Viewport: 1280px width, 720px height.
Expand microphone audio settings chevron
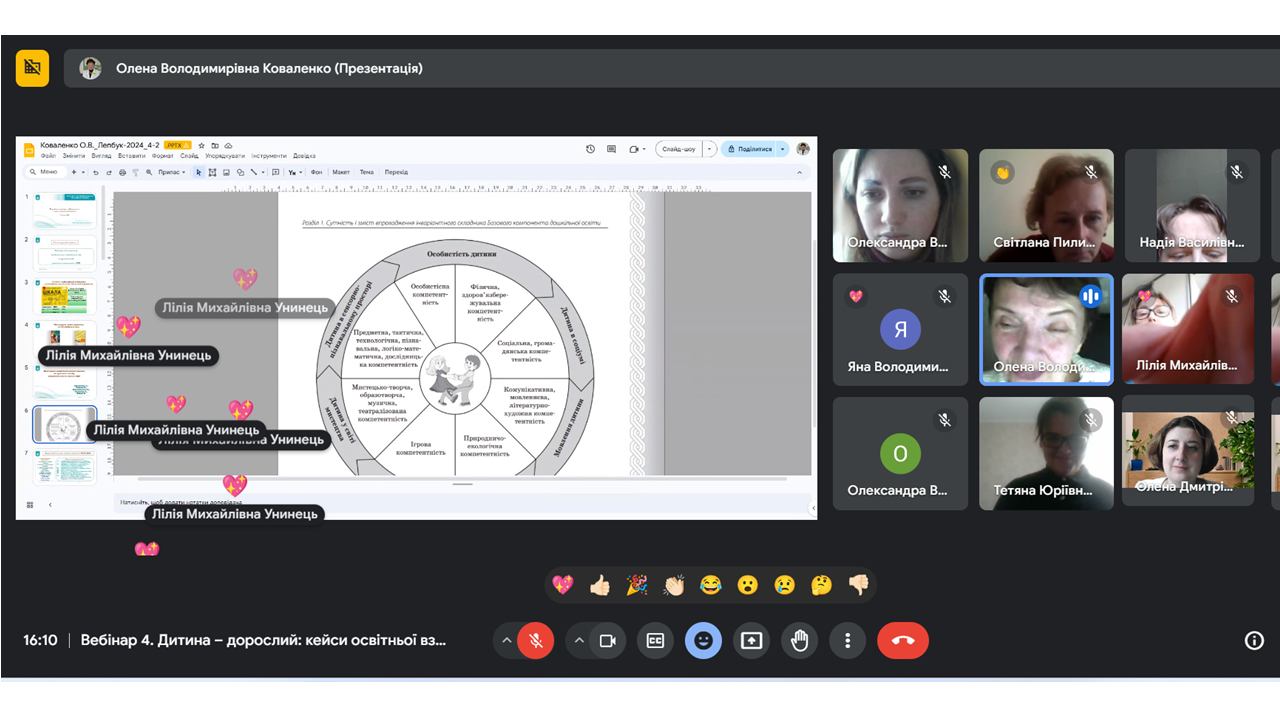pos(507,641)
